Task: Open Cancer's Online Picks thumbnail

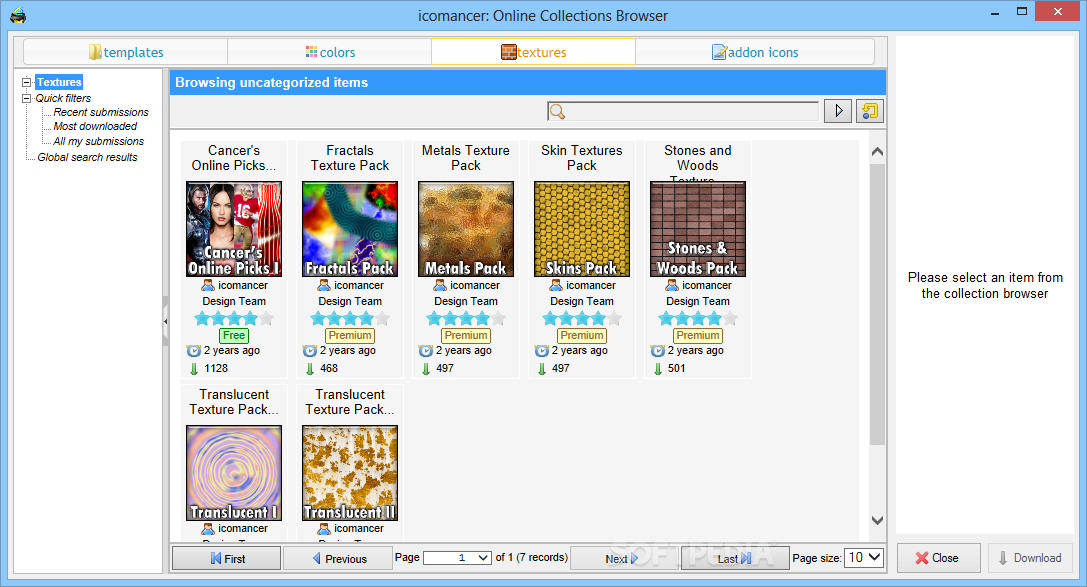Action: pos(234,229)
